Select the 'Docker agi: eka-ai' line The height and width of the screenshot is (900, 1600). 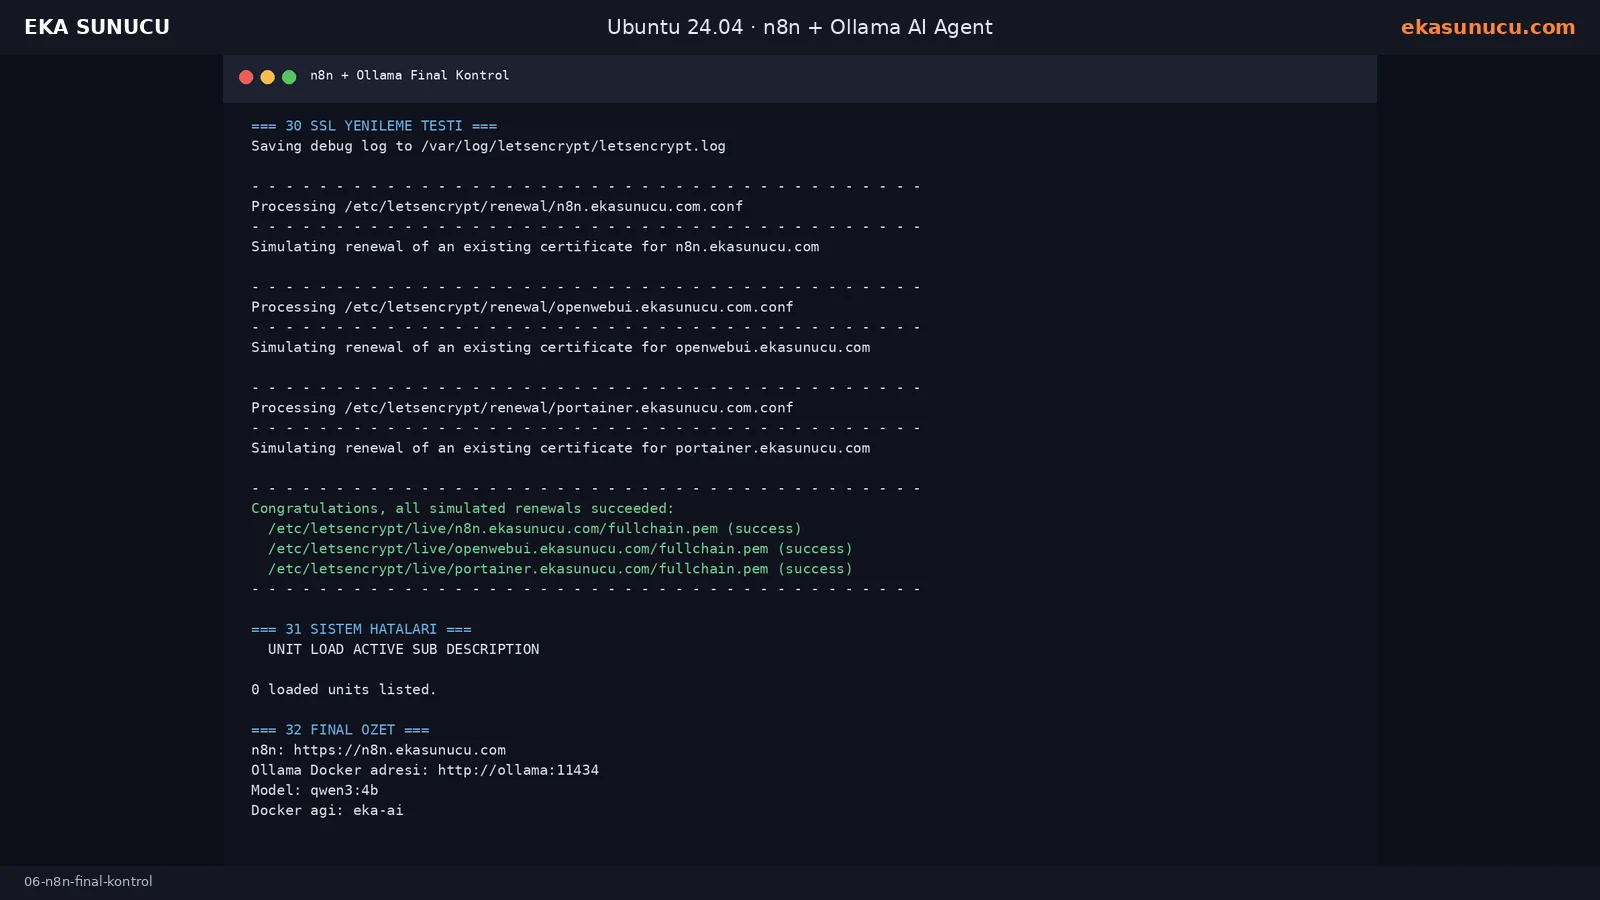pyautogui.click(x=327, y=811)
